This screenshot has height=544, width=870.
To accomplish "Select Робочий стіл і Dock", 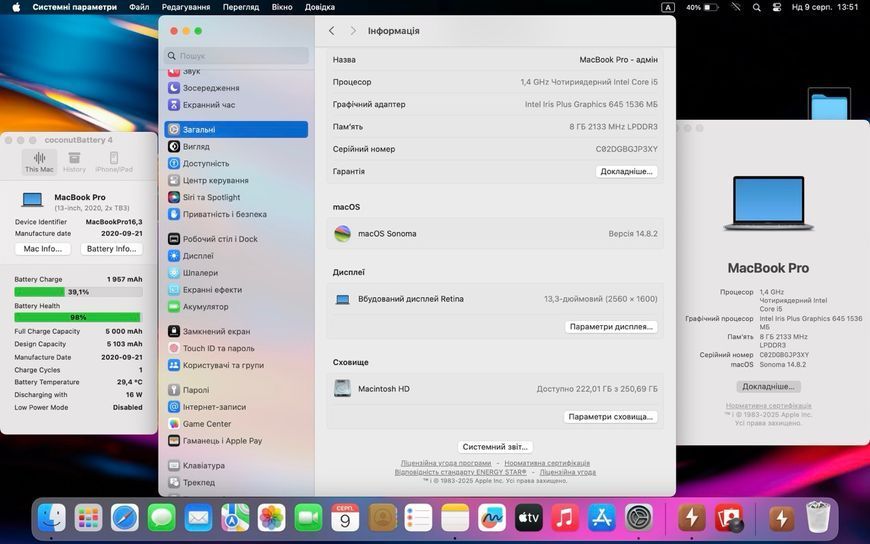I will tap(236, 239).
